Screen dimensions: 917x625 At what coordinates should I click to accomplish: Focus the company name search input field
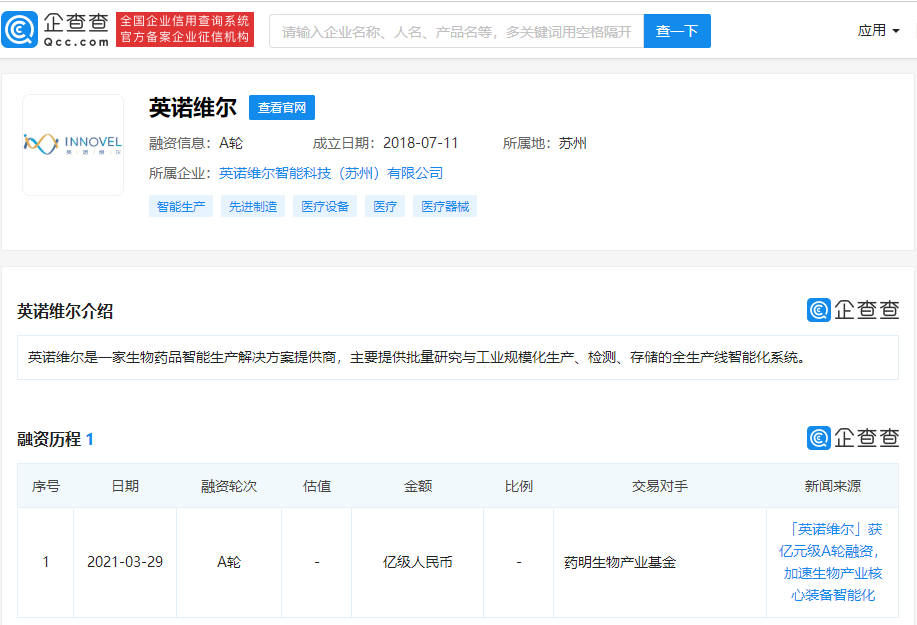pyautogui.click(x=456, y=31)
